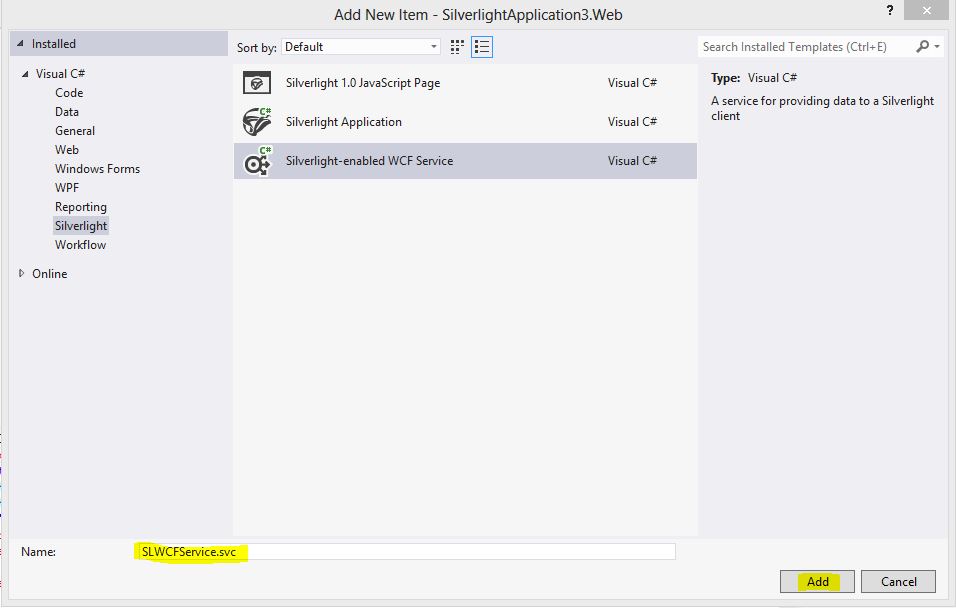This screenshot has height=608, width=956.
Task: Click Visual C# label of Silverlight Application row
Action: [632, 122]
